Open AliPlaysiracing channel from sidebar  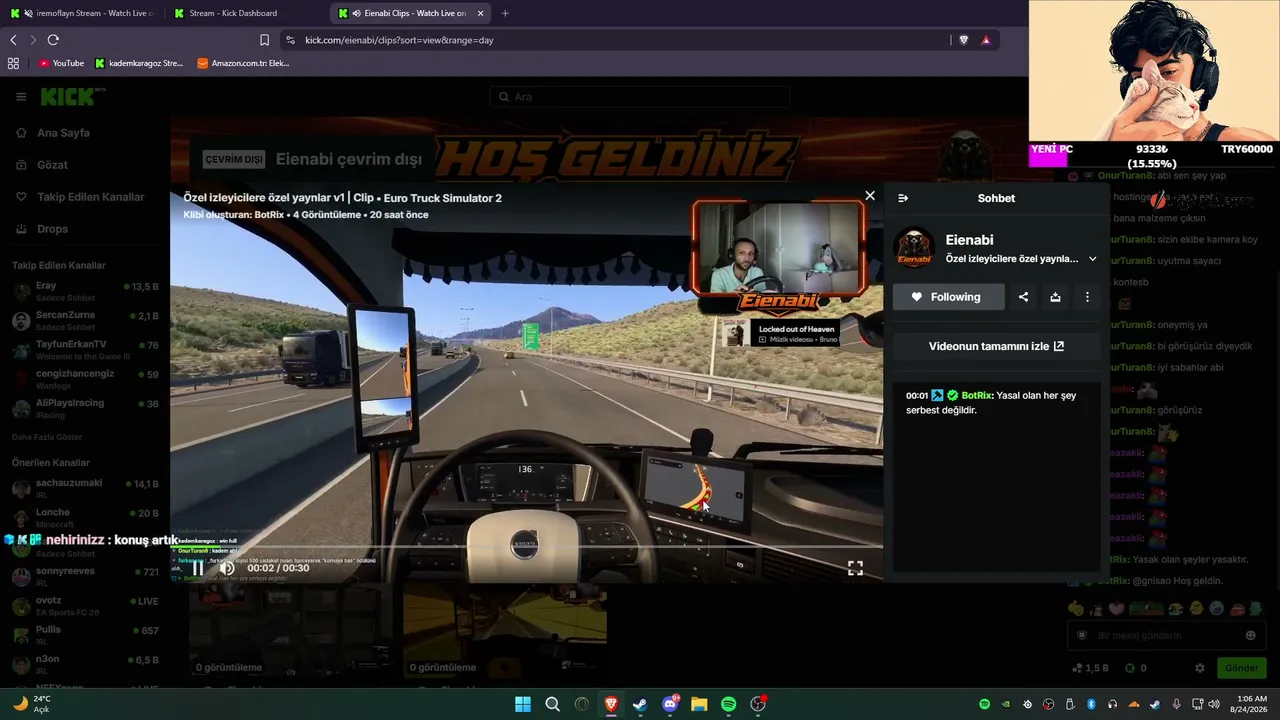click(x=85, y=408)
